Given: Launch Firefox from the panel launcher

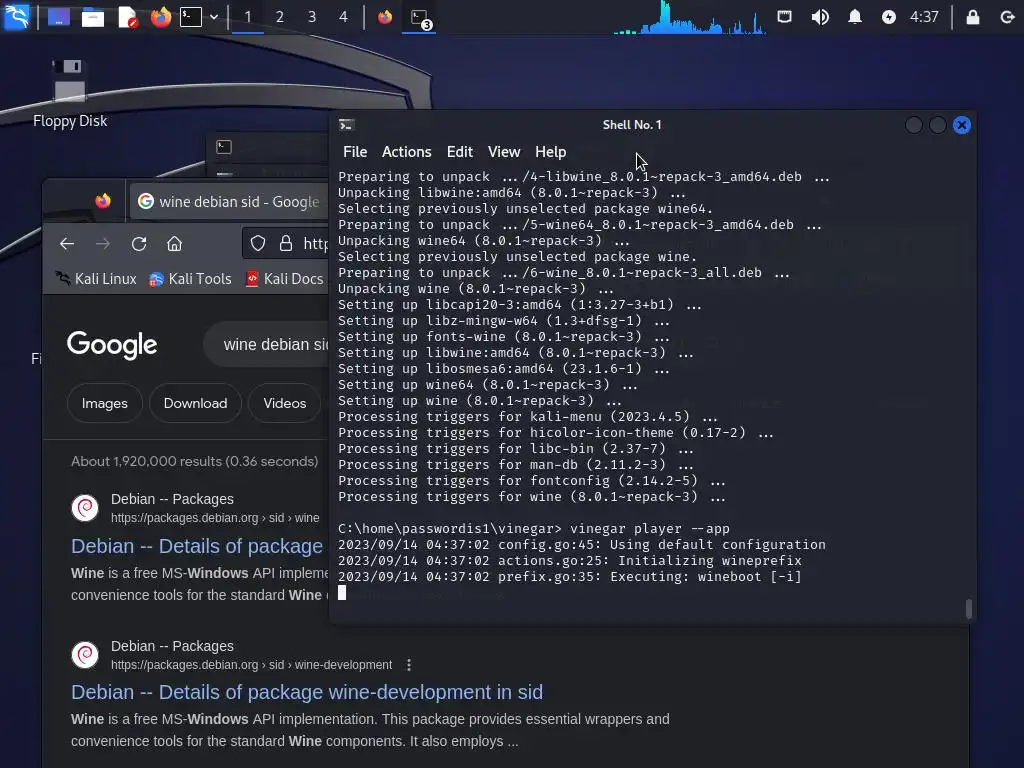Looking at the screenshot, I should [x=160, y=16].
